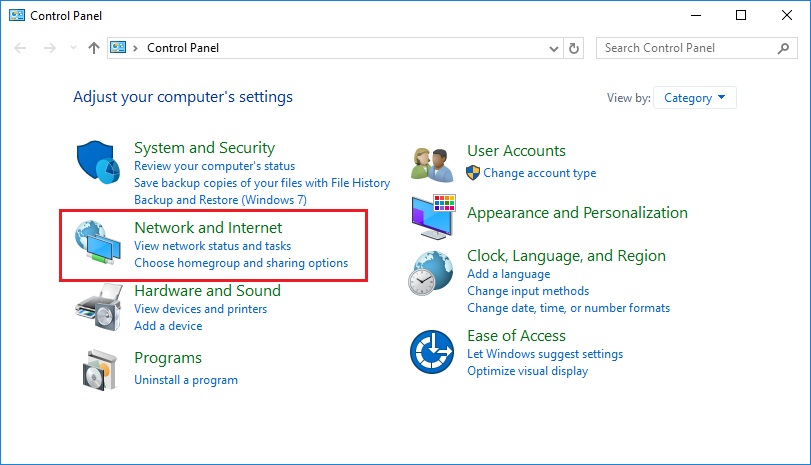Open the Change account type link
Image resolution: width=811 pixels, height=465 pixels.
[539, 173]
